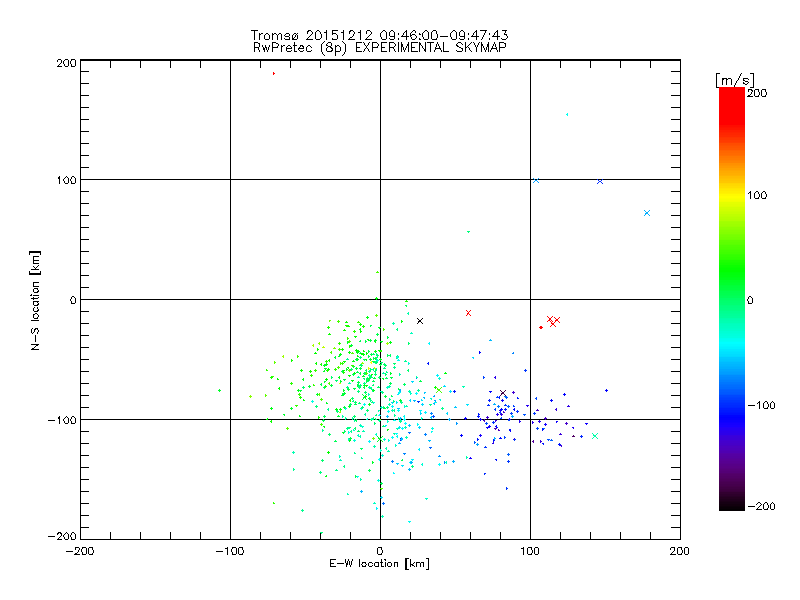Select the teal X marker near 145 km east, below the -100 line
The width and height of the screenshot is (800, 600).
coord(595,436)
